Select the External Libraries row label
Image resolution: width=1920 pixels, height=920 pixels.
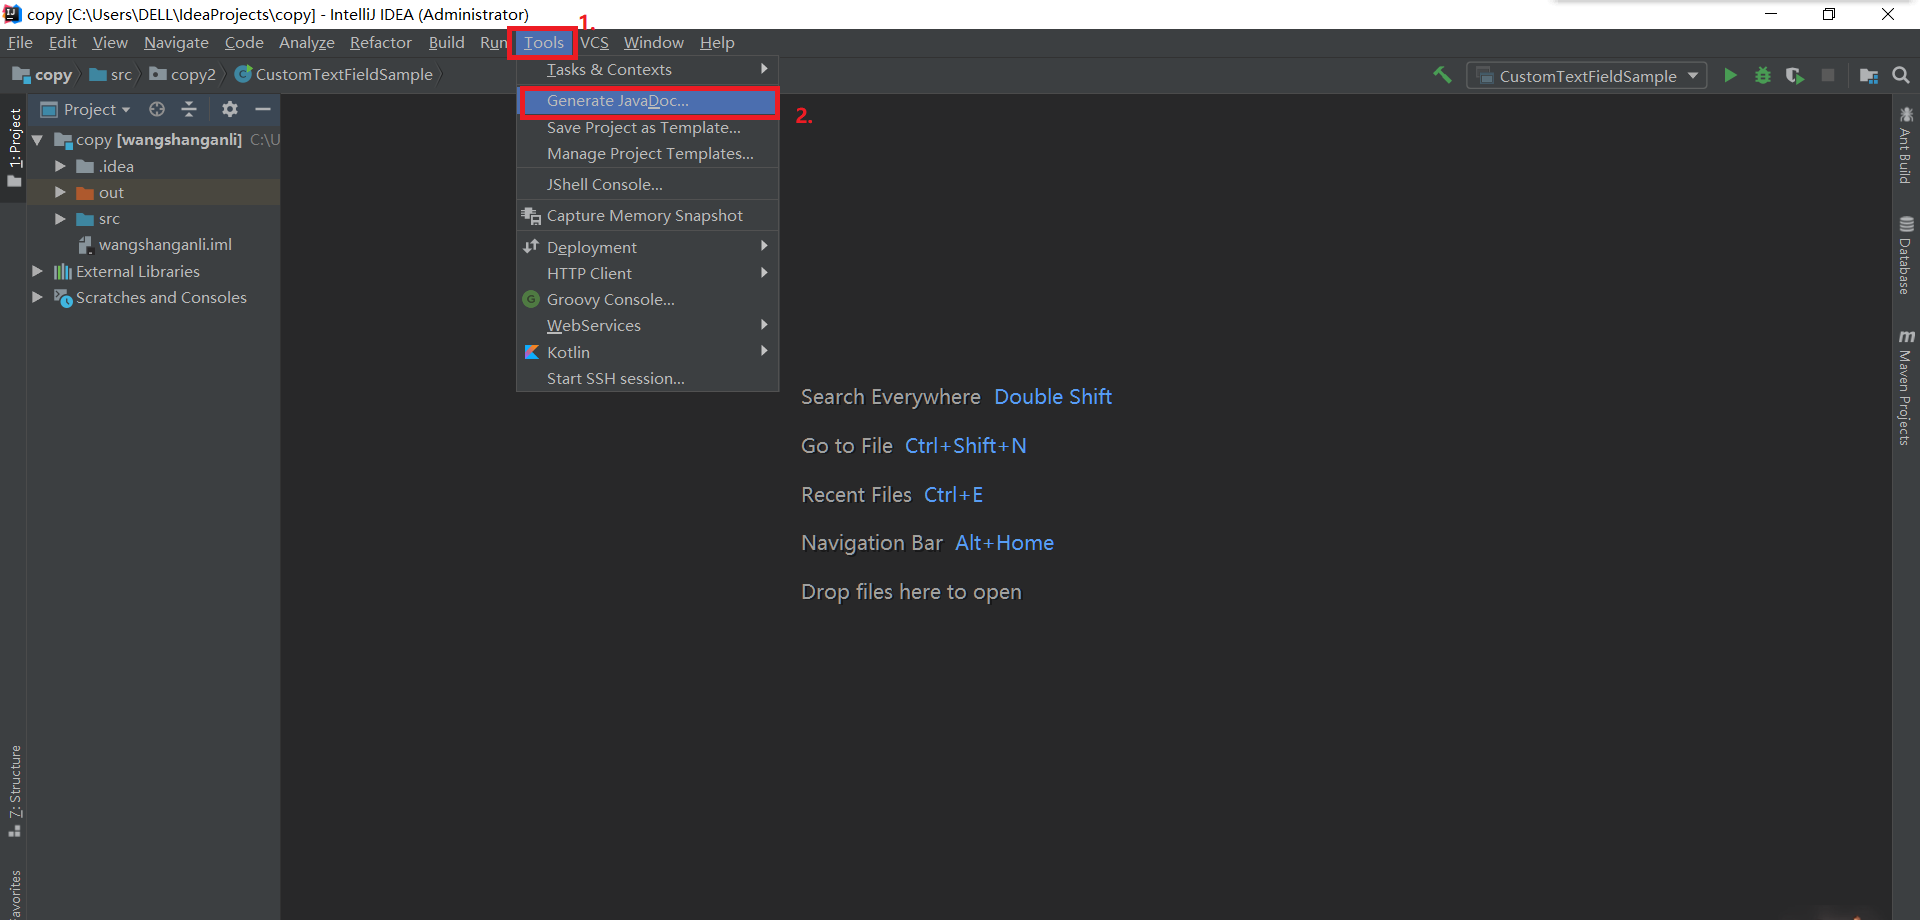coord(138,271)
